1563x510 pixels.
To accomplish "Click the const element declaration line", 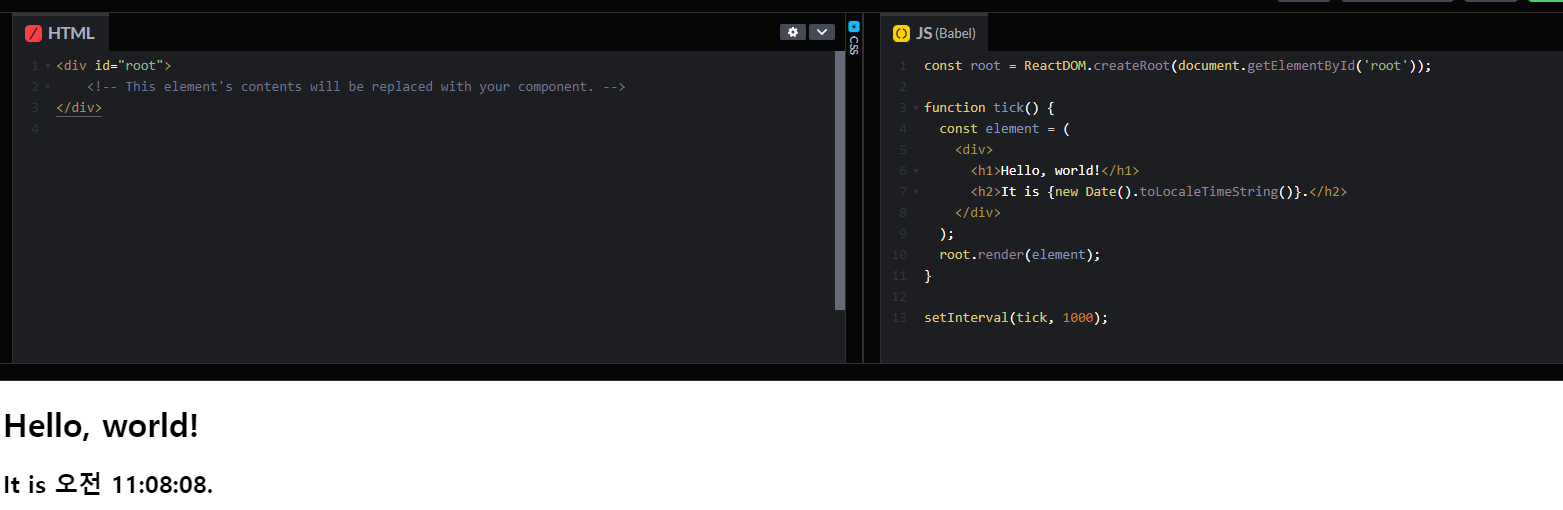I will (1004, 129).
